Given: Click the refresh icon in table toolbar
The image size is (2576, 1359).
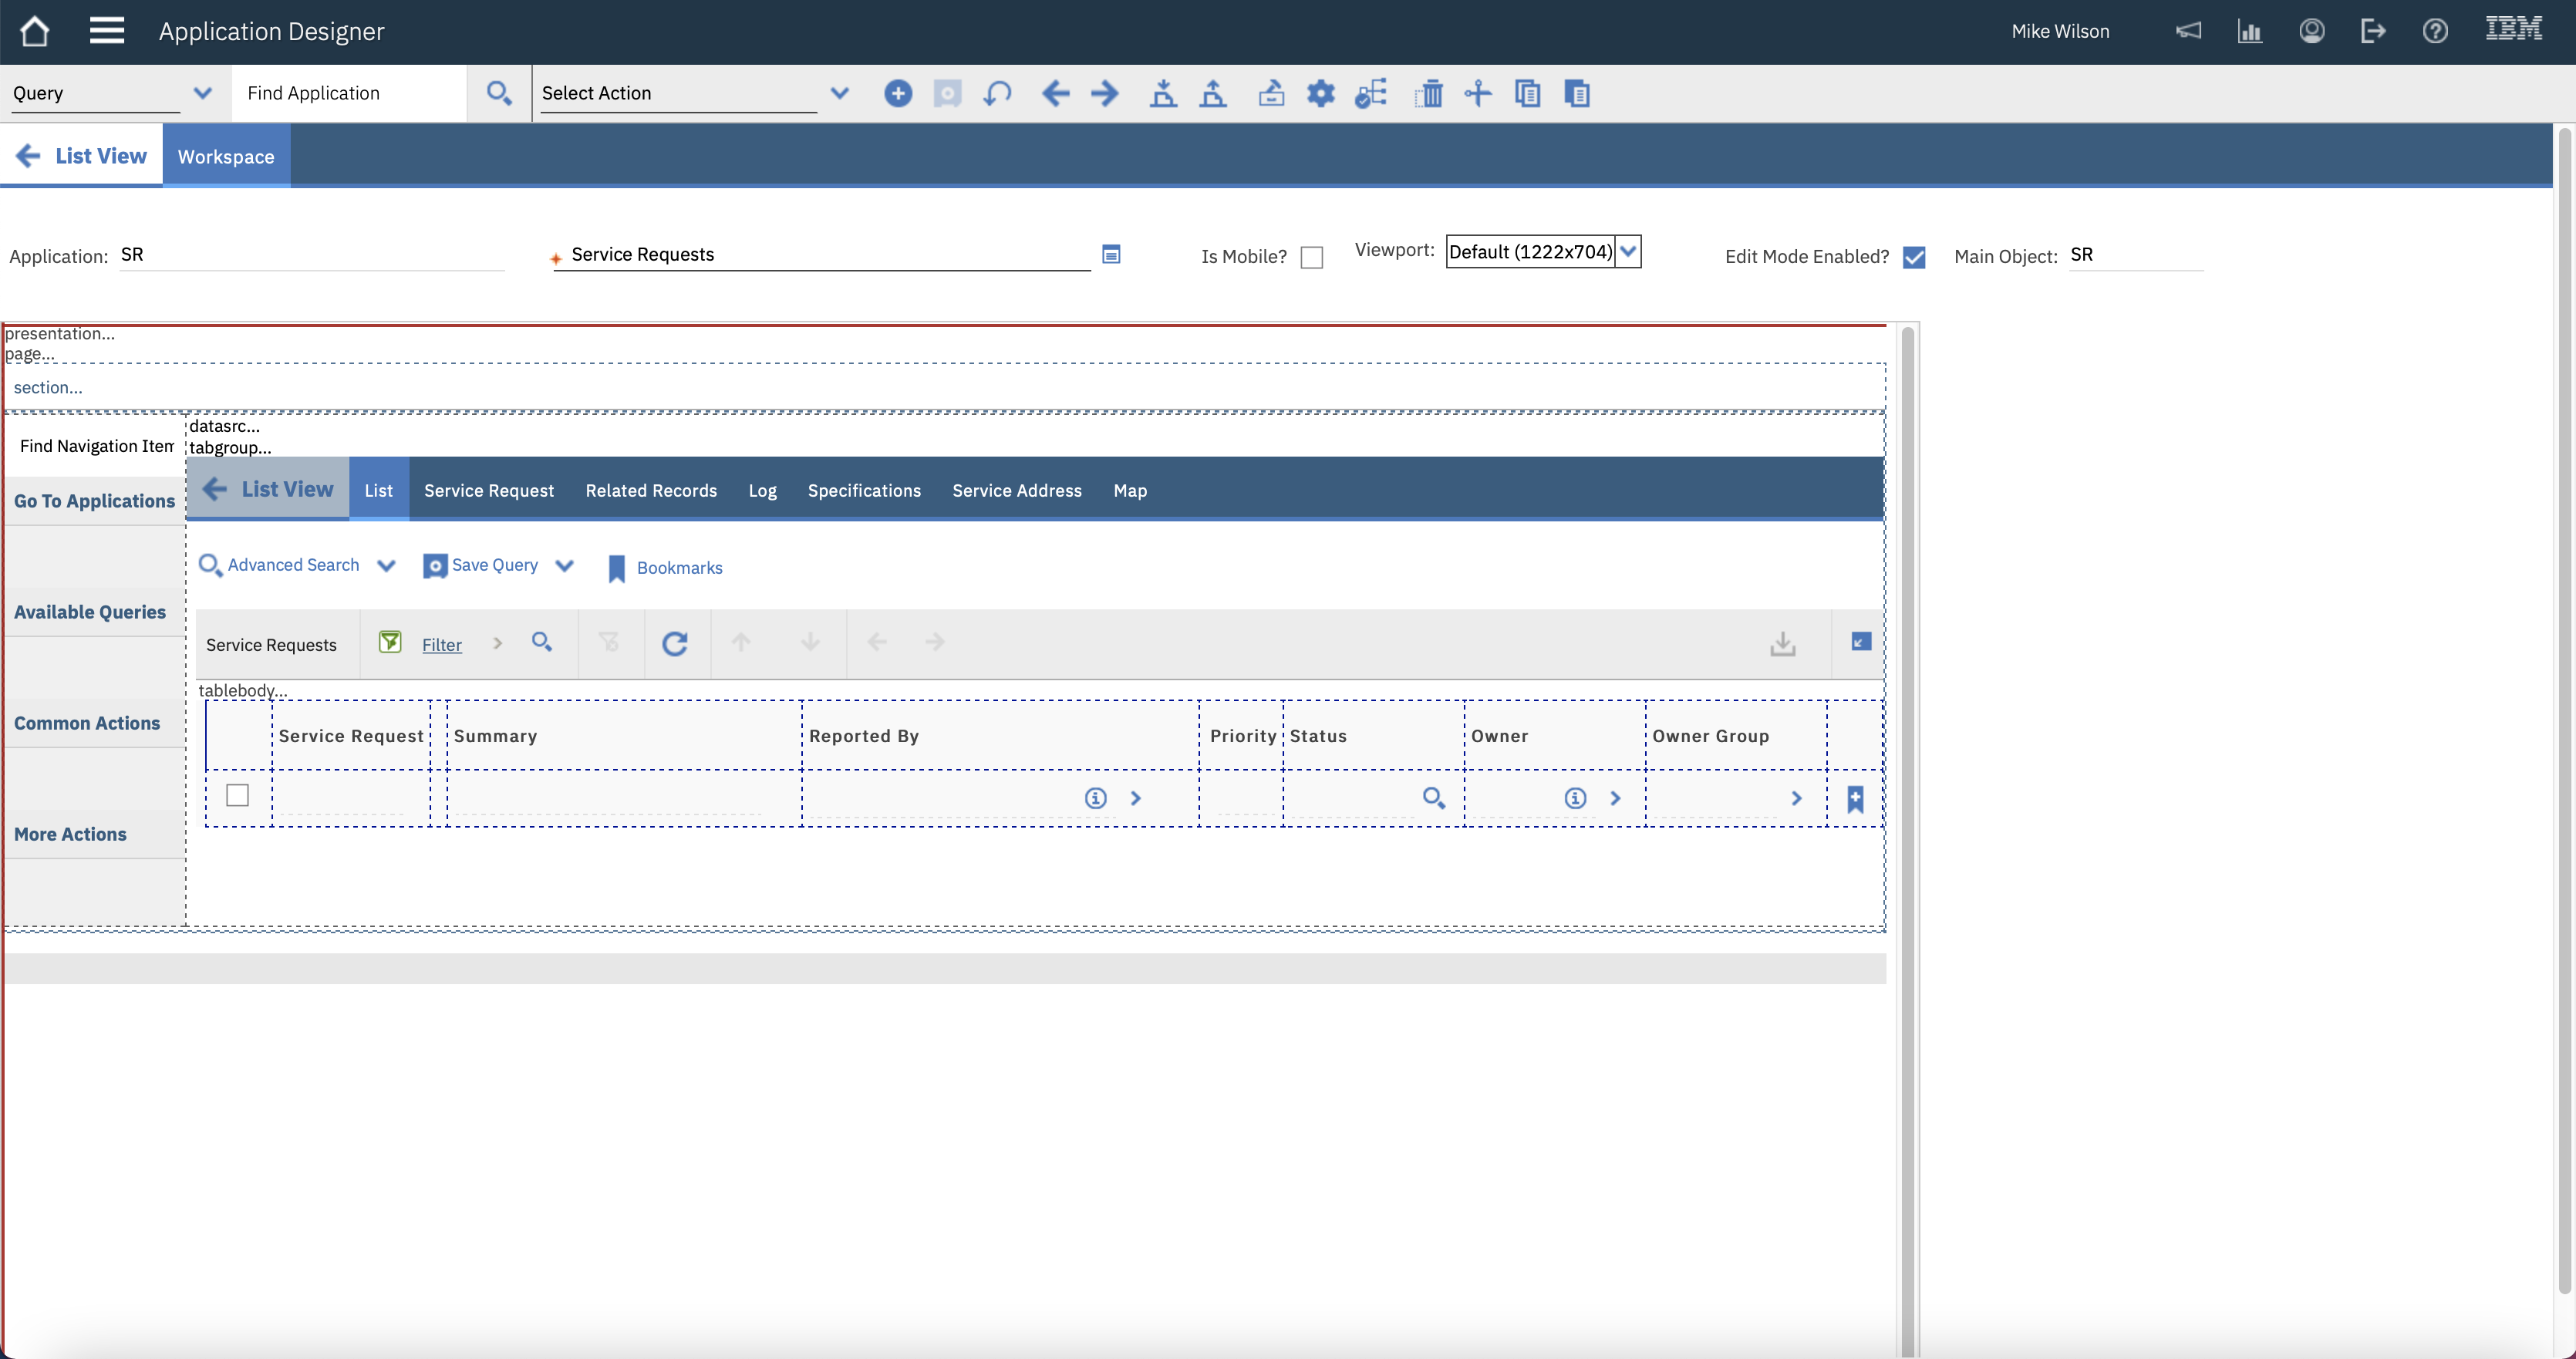Looking at the screenshot, I should [674, 643].
